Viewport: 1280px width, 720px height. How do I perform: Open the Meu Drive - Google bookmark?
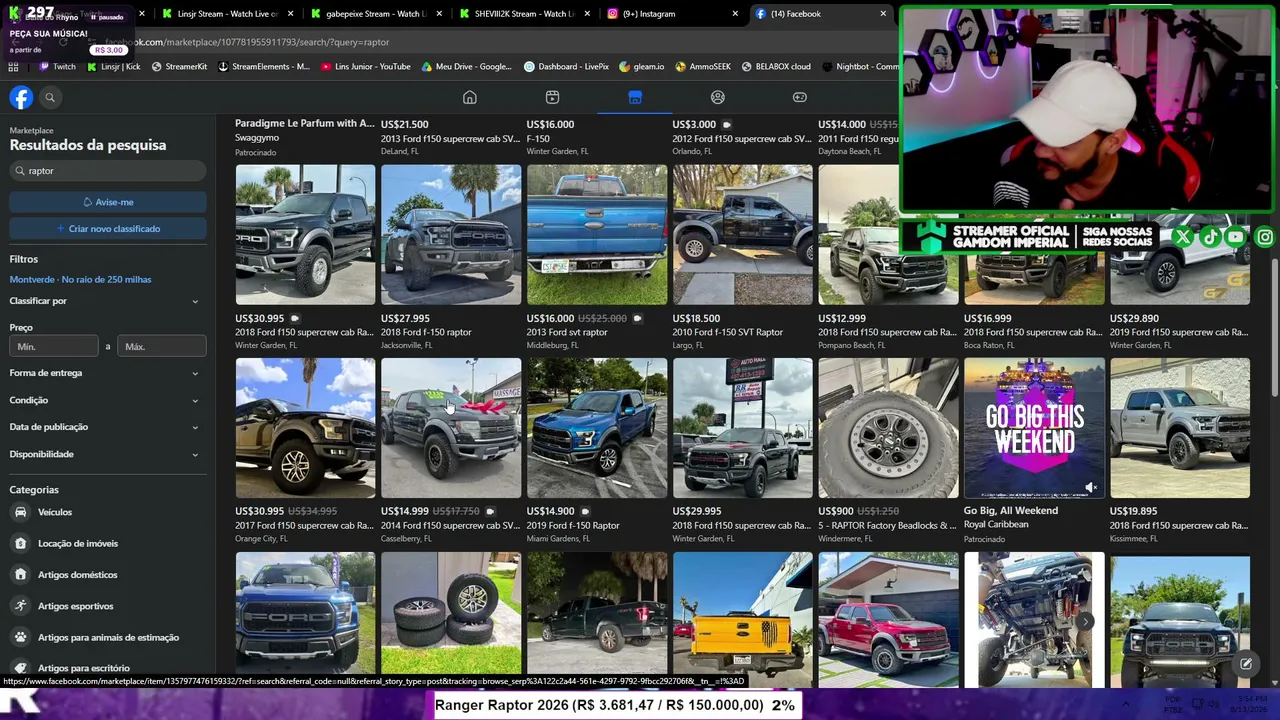pyautogui.click(x=467, y=67)
